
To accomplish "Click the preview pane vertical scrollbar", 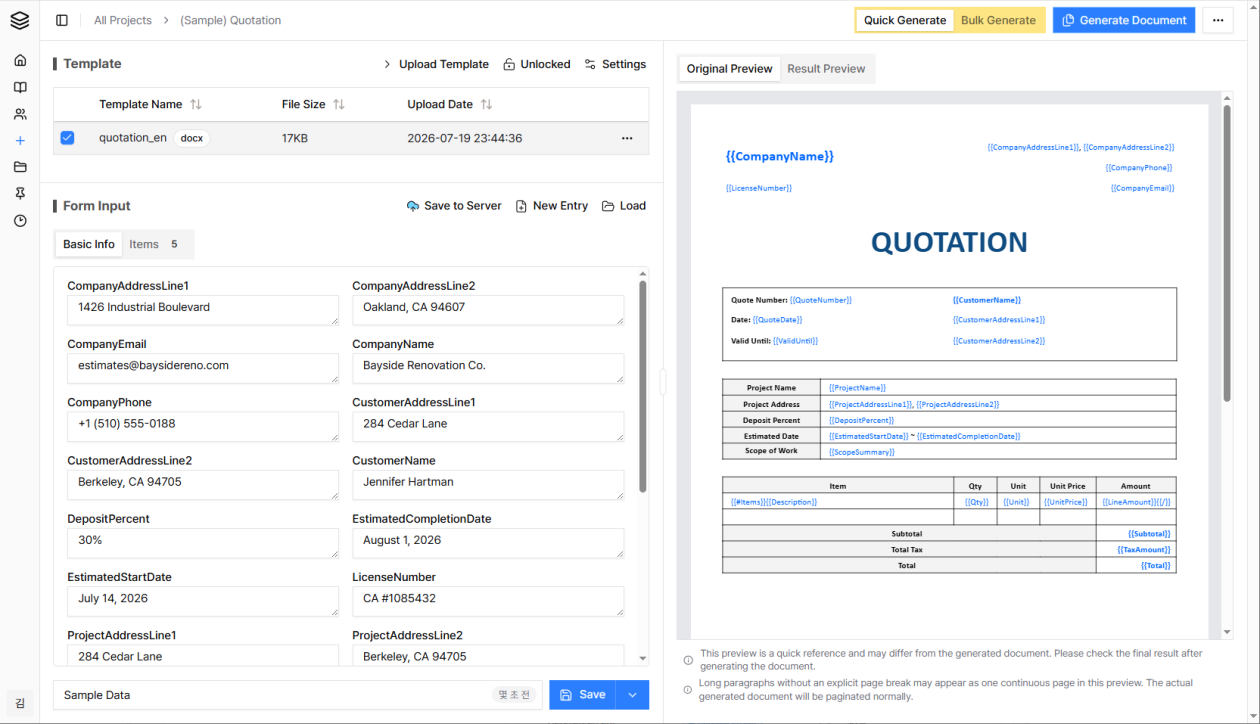I will [1227, 253].
